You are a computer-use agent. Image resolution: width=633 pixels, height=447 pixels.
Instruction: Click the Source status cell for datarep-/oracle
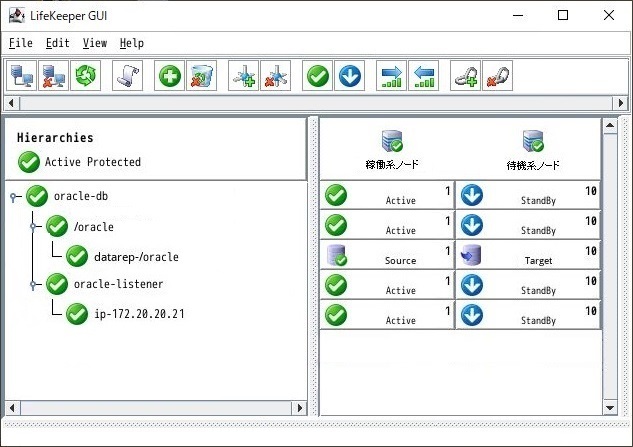[x=387, y=255]
